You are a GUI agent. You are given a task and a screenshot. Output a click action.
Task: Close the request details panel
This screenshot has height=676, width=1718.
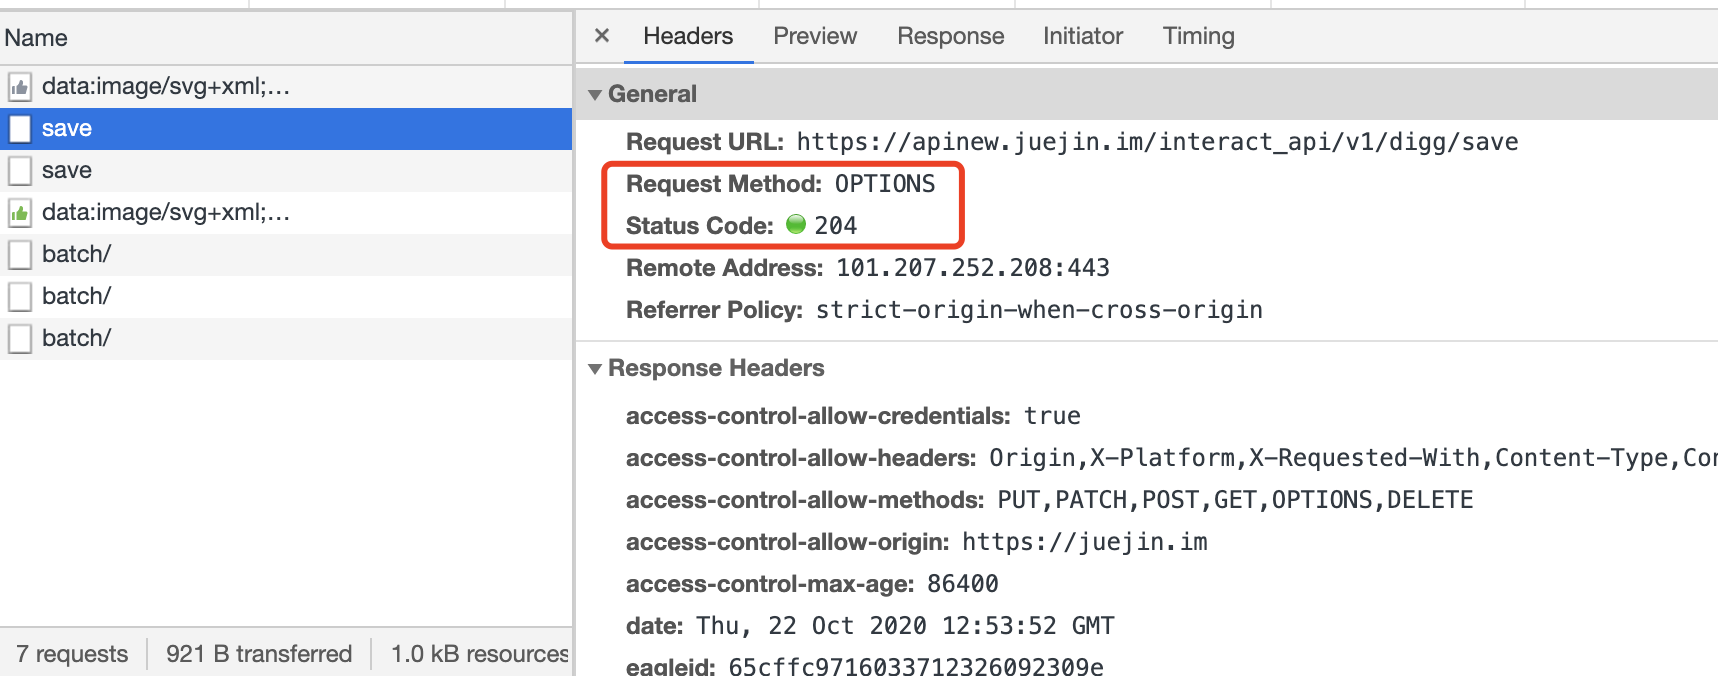(602, 36)
